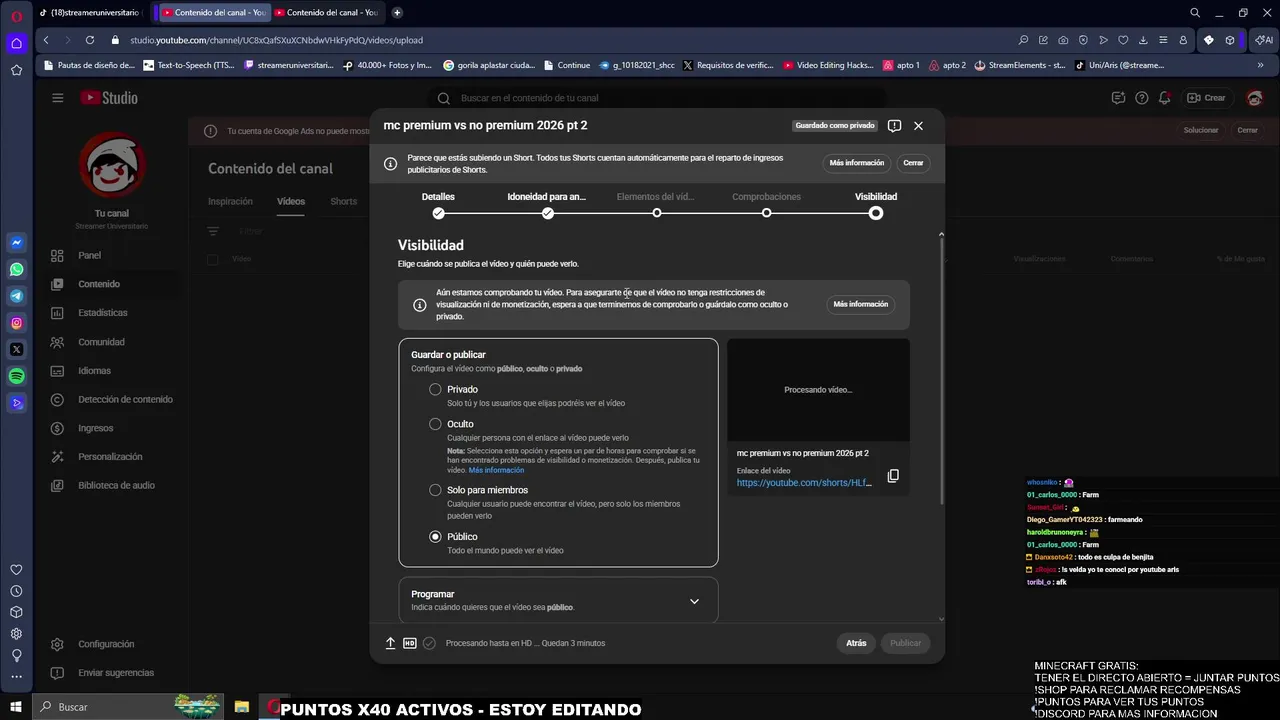Open Más información link under Oculto note
Image resolution: width=1280 pixels, height=720 pixels.
pyautogui.click(x=496, y=470)
